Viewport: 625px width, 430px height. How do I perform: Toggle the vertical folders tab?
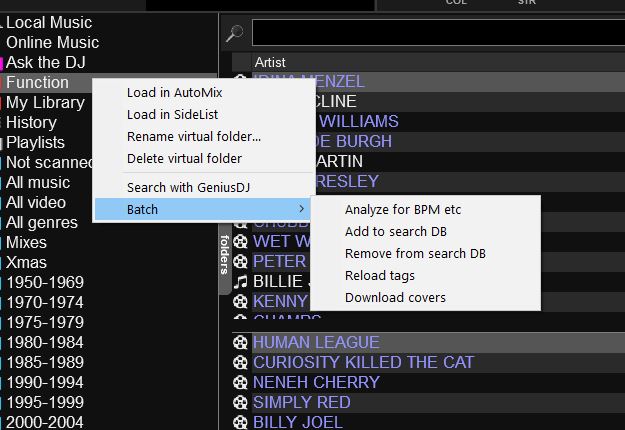(224, 255)
